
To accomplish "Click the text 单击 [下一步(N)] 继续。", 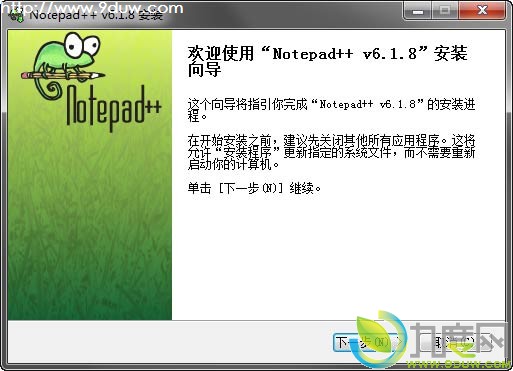I will click(254, 189).
